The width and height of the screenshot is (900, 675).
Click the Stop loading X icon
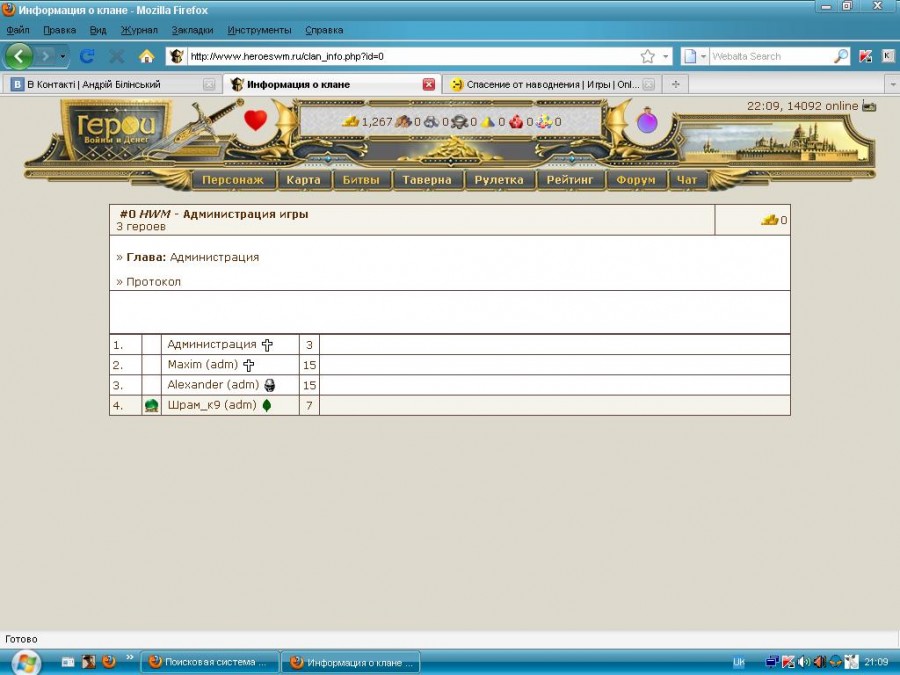117,56
